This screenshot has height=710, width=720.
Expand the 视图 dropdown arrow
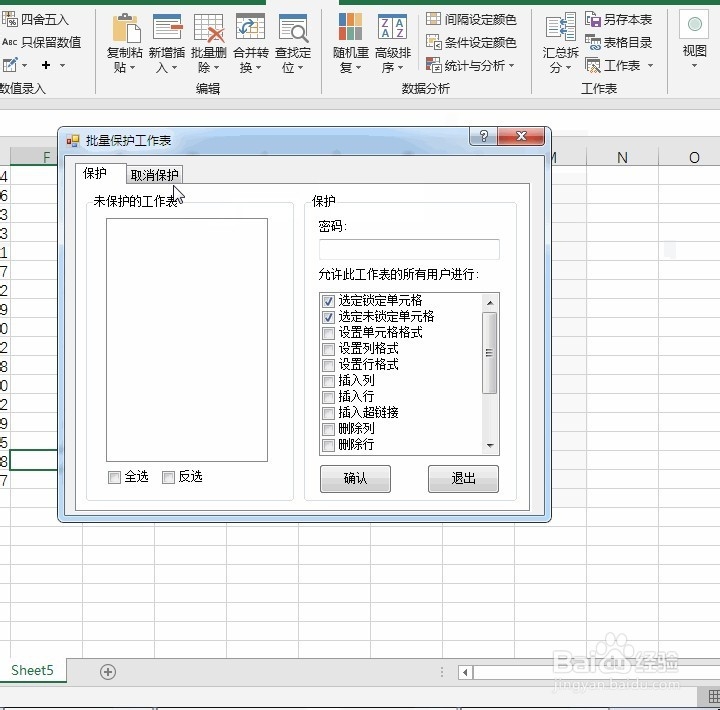694,66
